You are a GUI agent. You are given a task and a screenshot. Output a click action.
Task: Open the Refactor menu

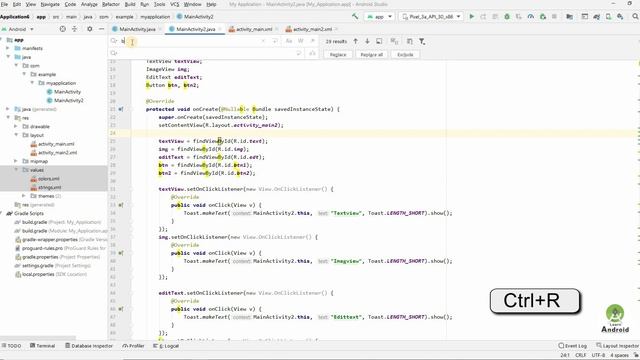click(111, 4)
